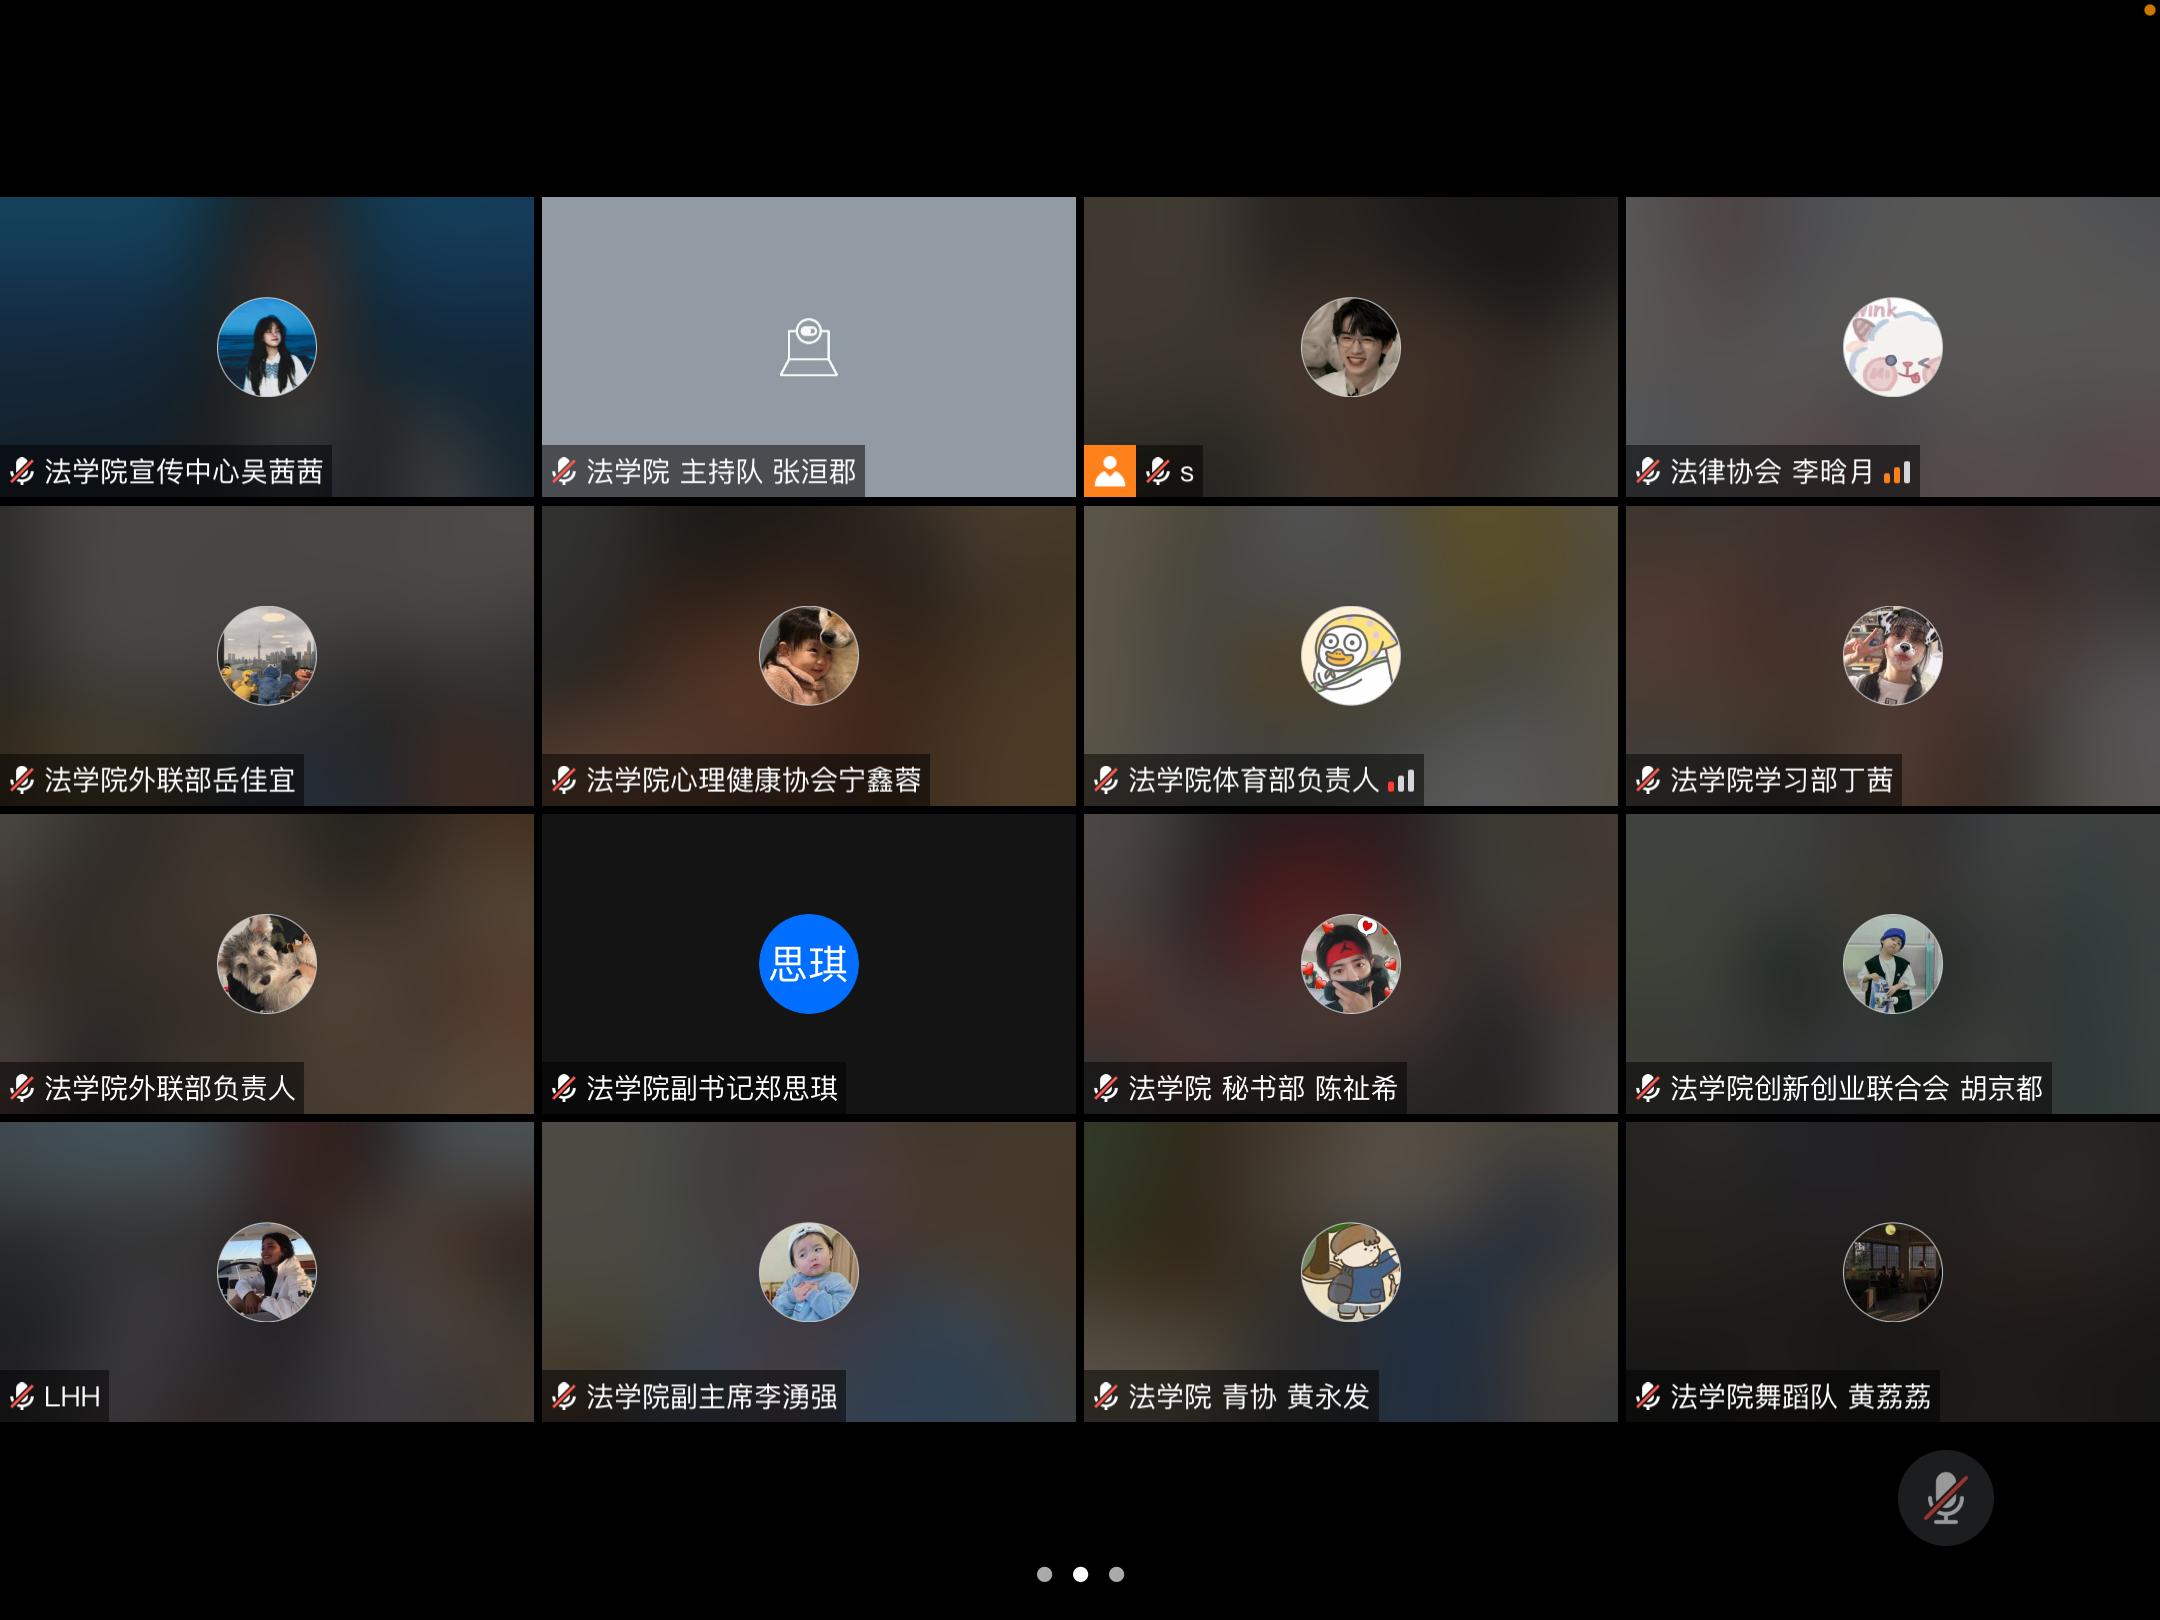Click the 法学院学习部丁茜 avatar

tap(1892, 655)
